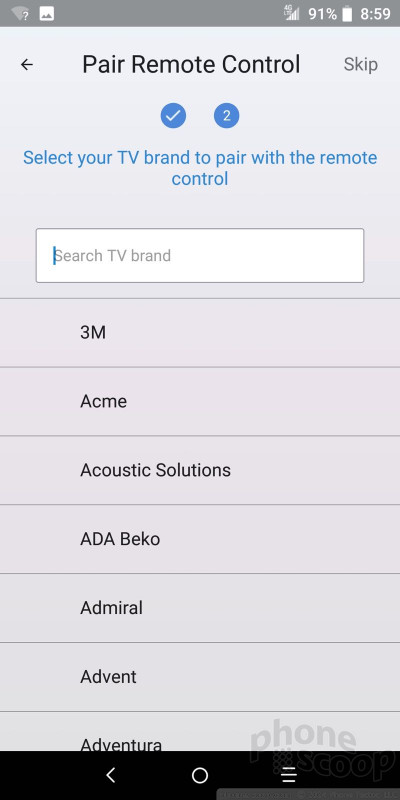Focus the Search TV brand field
Screen dimensions: 400x800
tap(200, 256)
